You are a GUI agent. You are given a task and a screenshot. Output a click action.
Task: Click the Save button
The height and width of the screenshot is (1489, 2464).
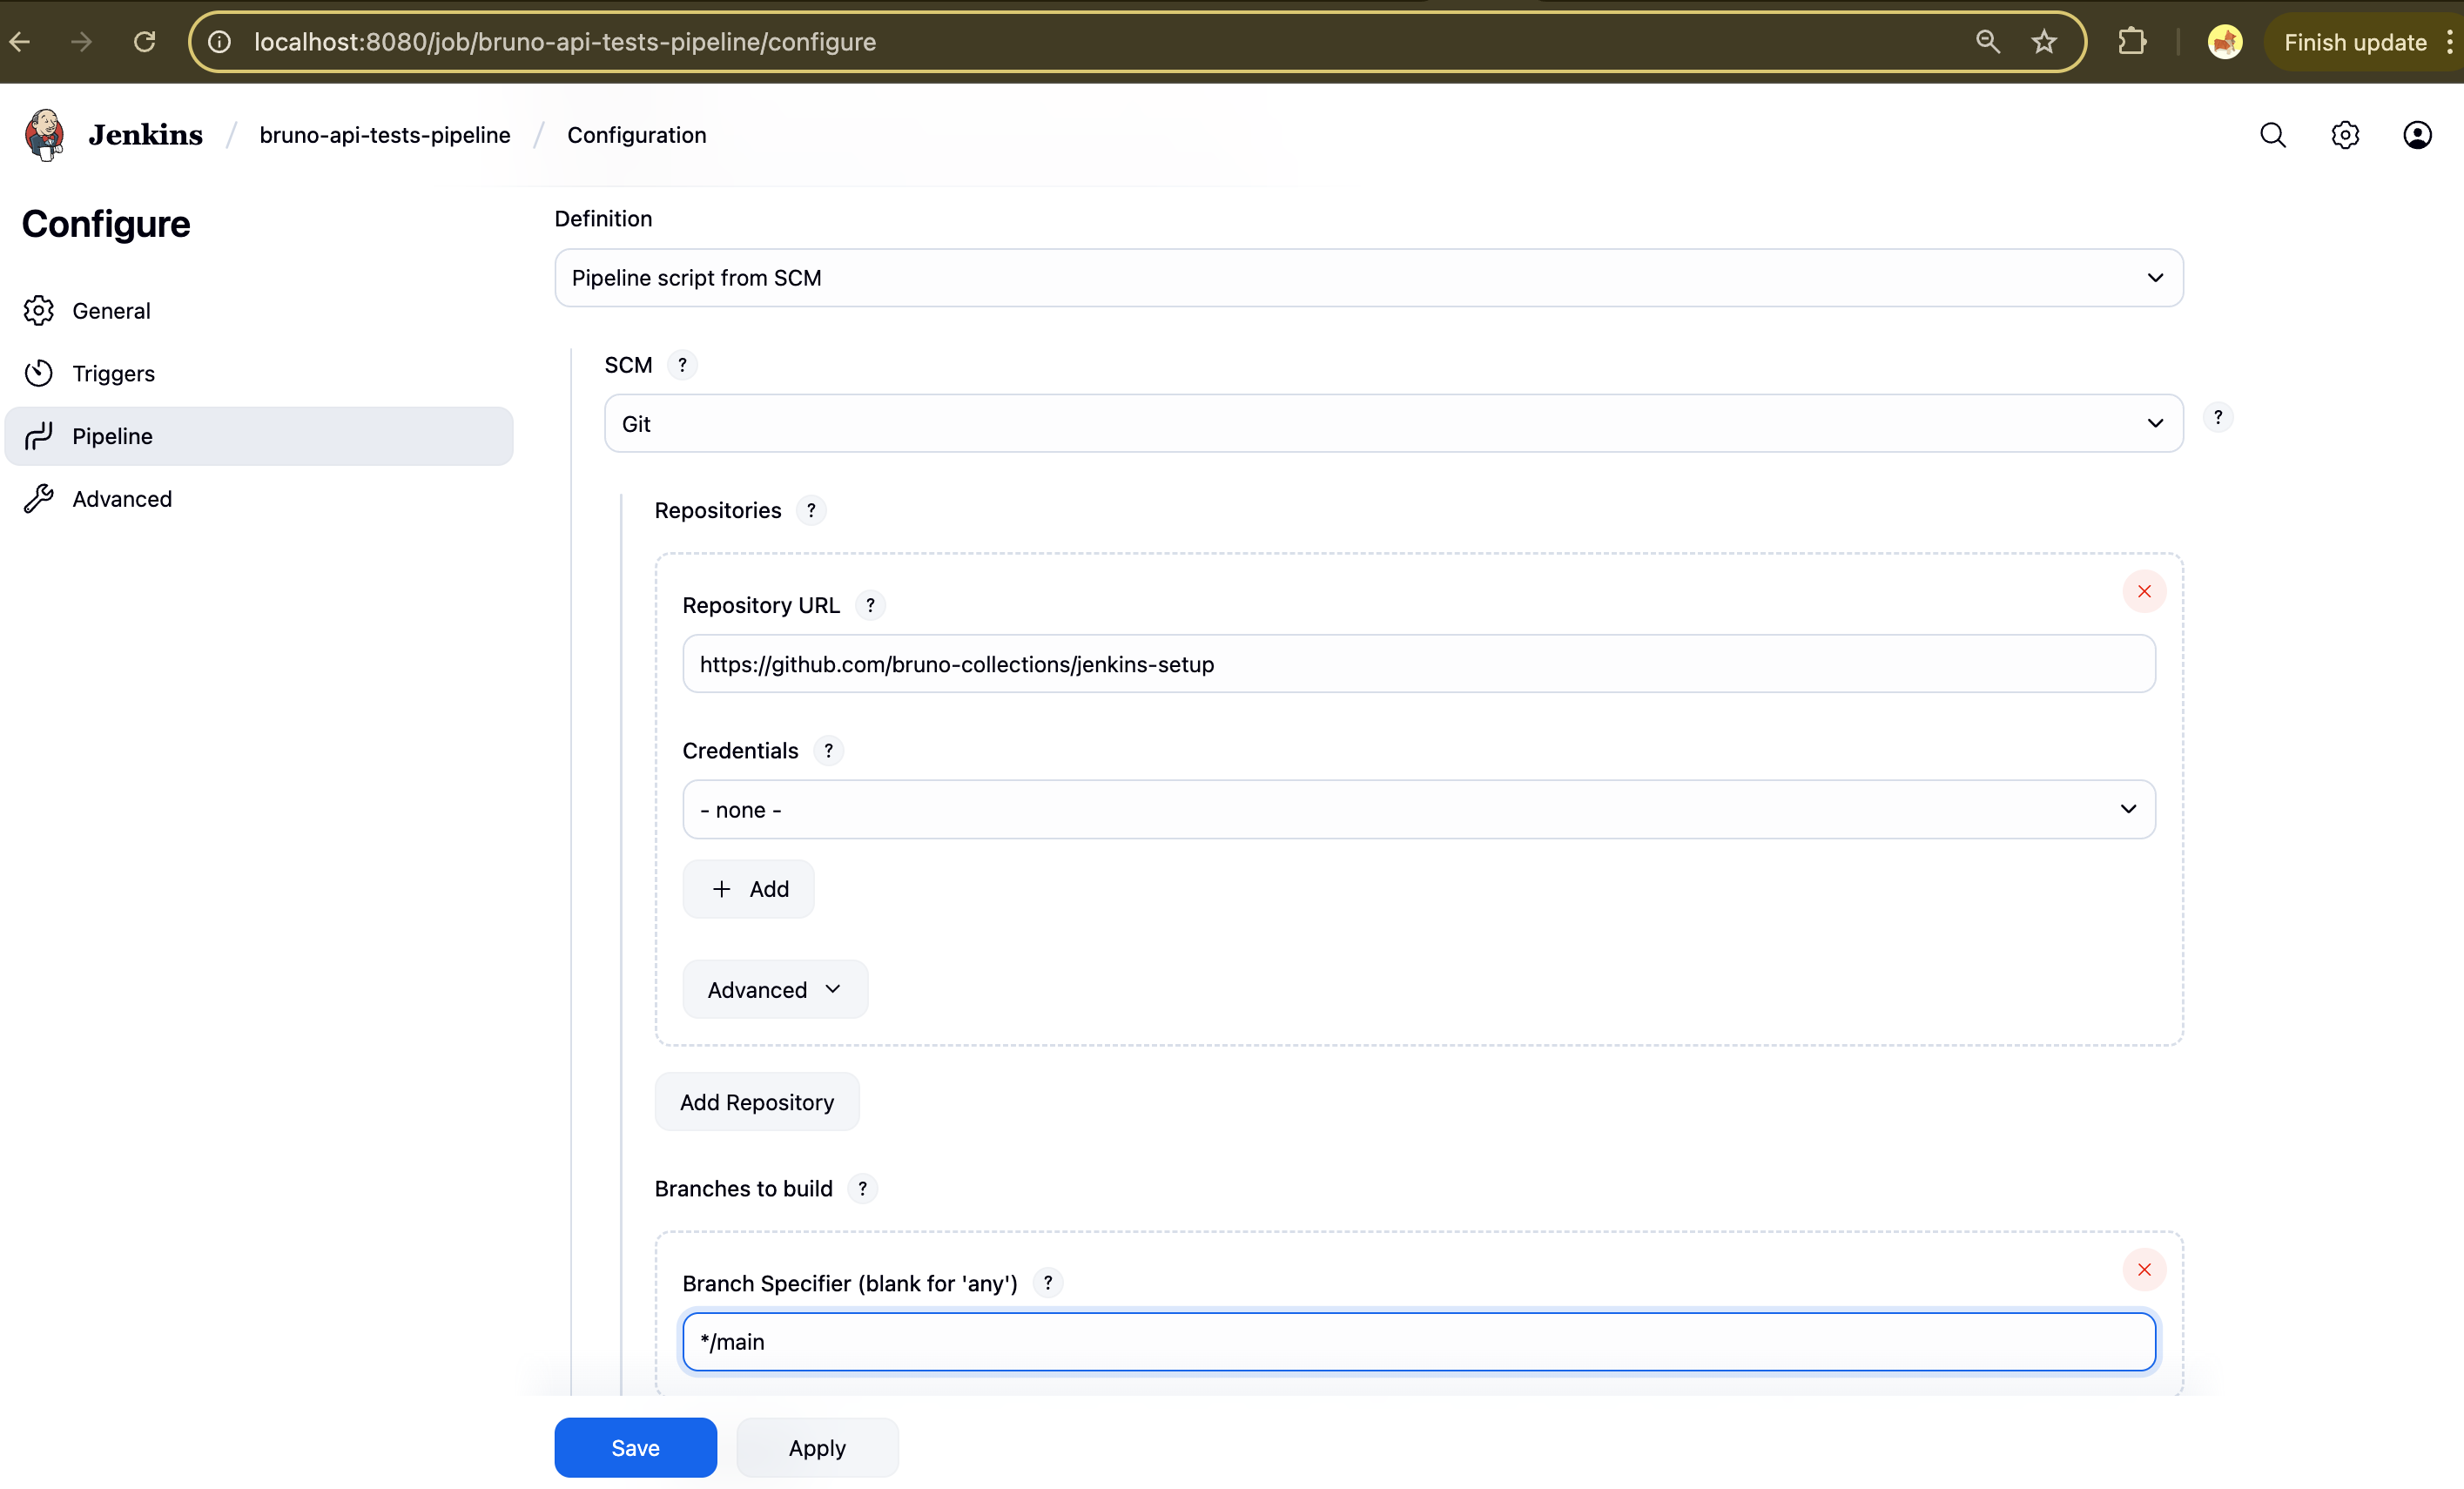point(635,1447)
